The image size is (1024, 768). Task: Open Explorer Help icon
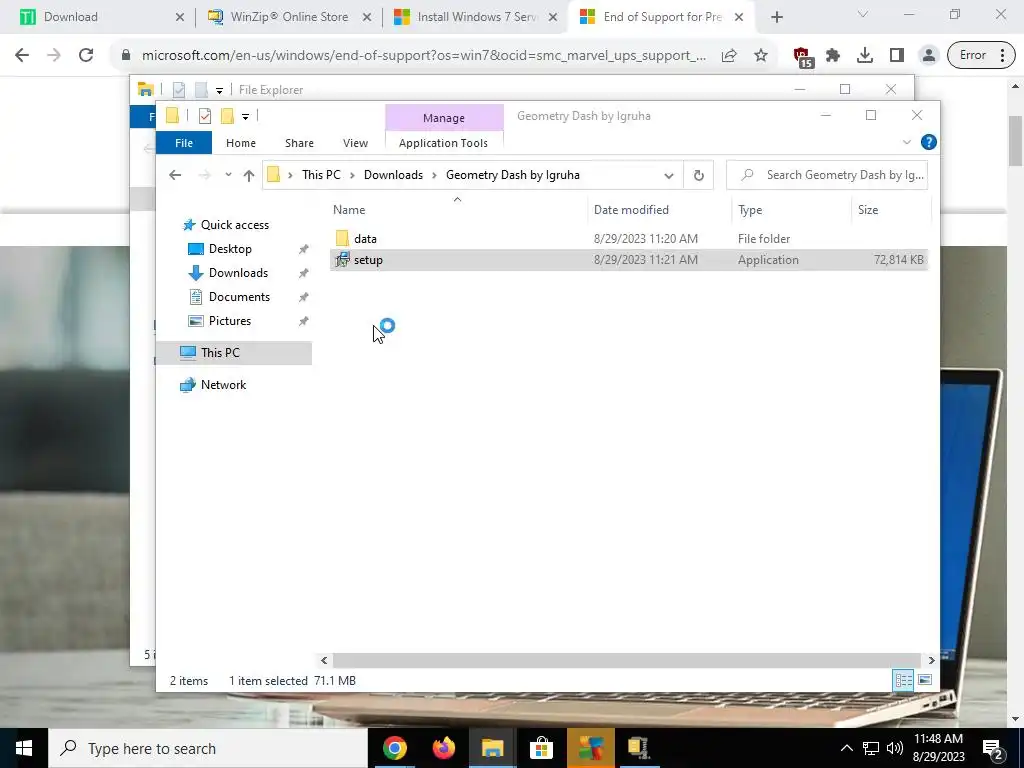pyautogui.click(x=928, y=142)
